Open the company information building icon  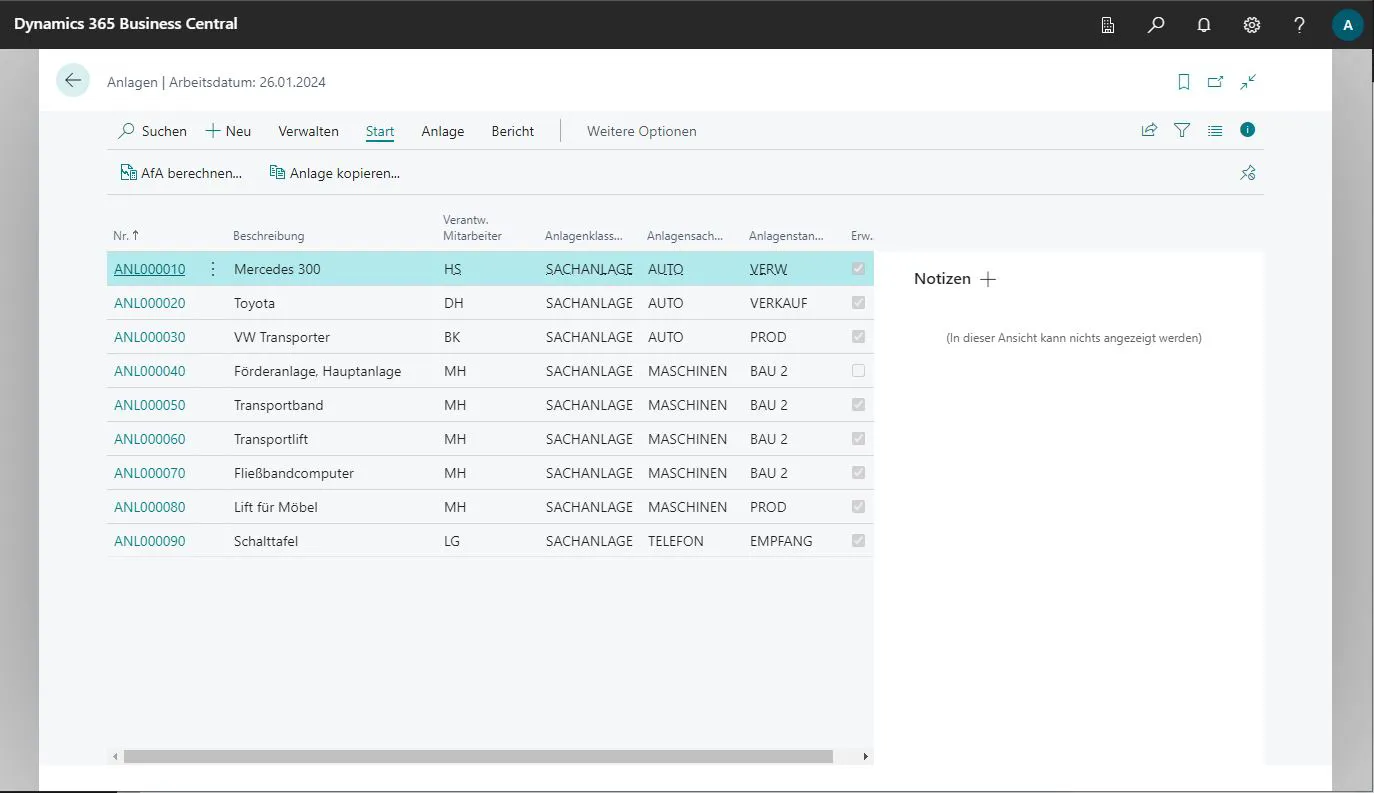[x=1108, y=25]
